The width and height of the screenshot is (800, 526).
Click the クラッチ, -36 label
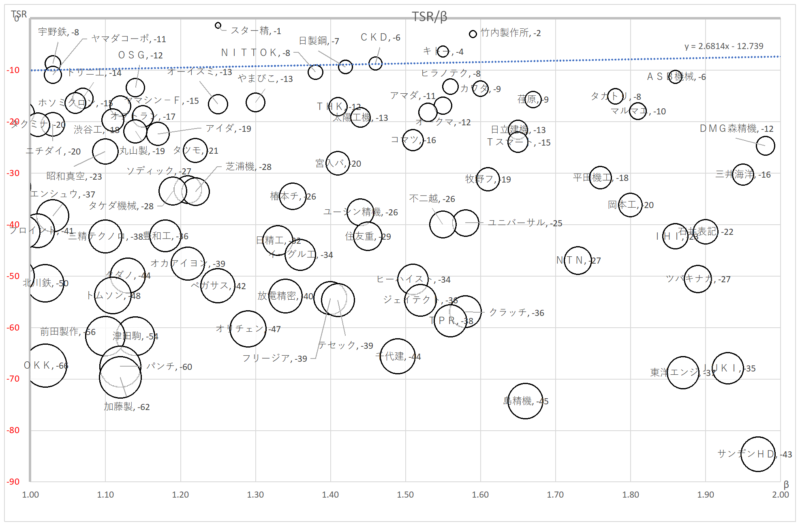pos(516,313)
